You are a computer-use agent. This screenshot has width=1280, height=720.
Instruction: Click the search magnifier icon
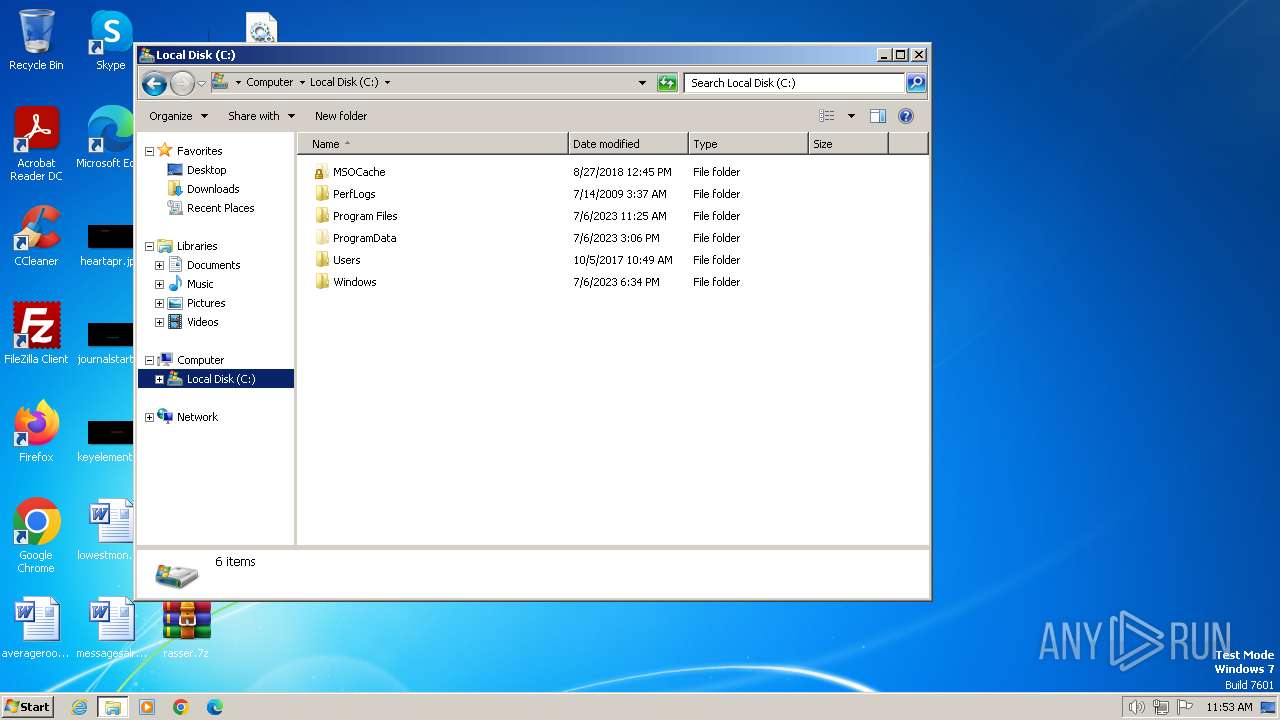[916, 83]
